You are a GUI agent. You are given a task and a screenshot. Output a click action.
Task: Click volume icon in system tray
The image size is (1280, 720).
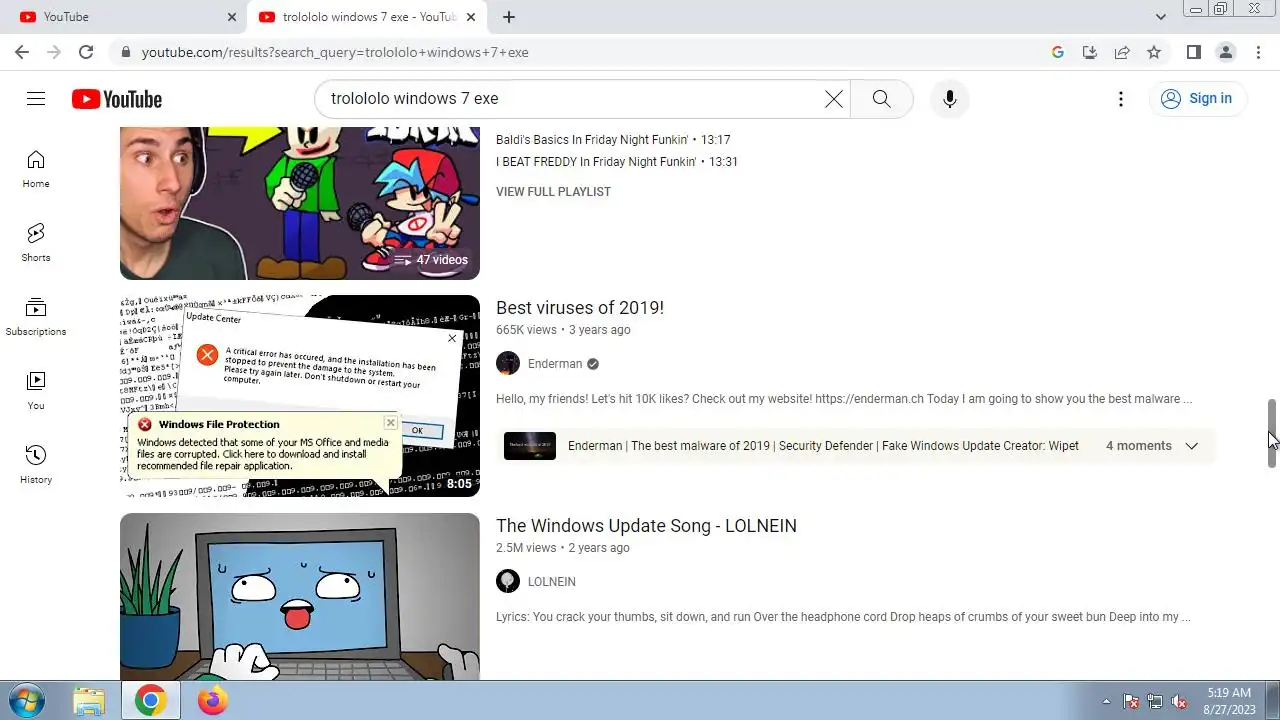click(x=1179, y=701)
